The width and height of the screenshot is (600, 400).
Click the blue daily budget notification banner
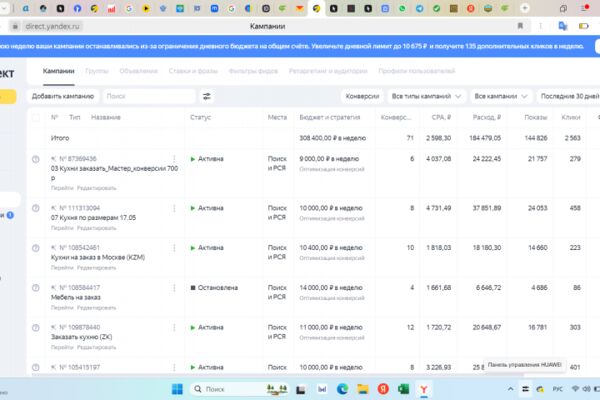(300, 46)
